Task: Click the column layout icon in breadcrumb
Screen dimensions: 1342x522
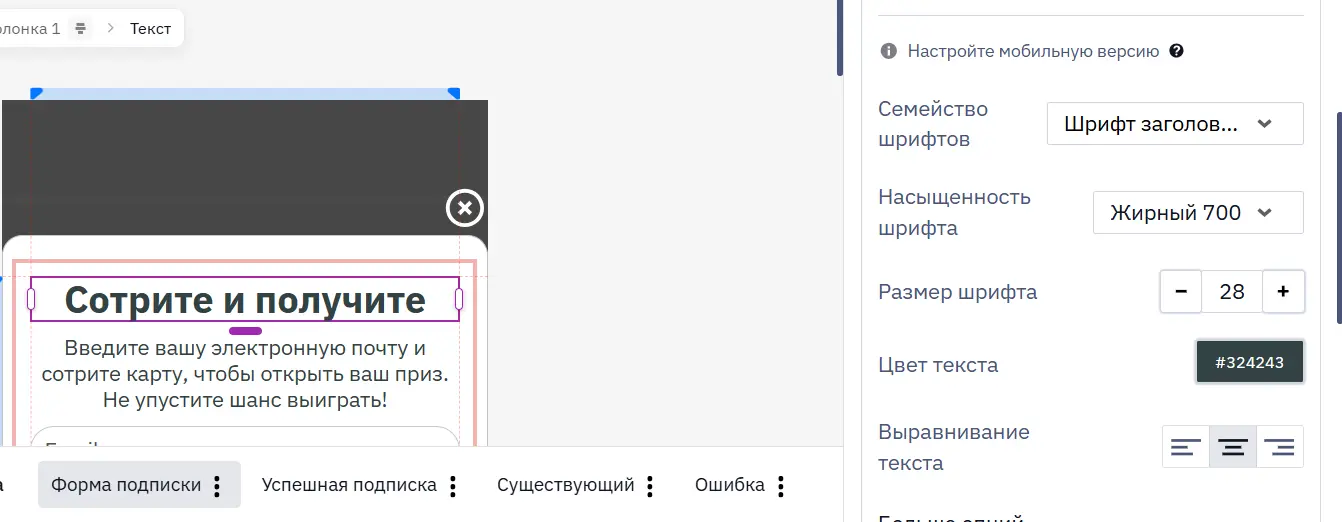Action: [x=81, y=29]
